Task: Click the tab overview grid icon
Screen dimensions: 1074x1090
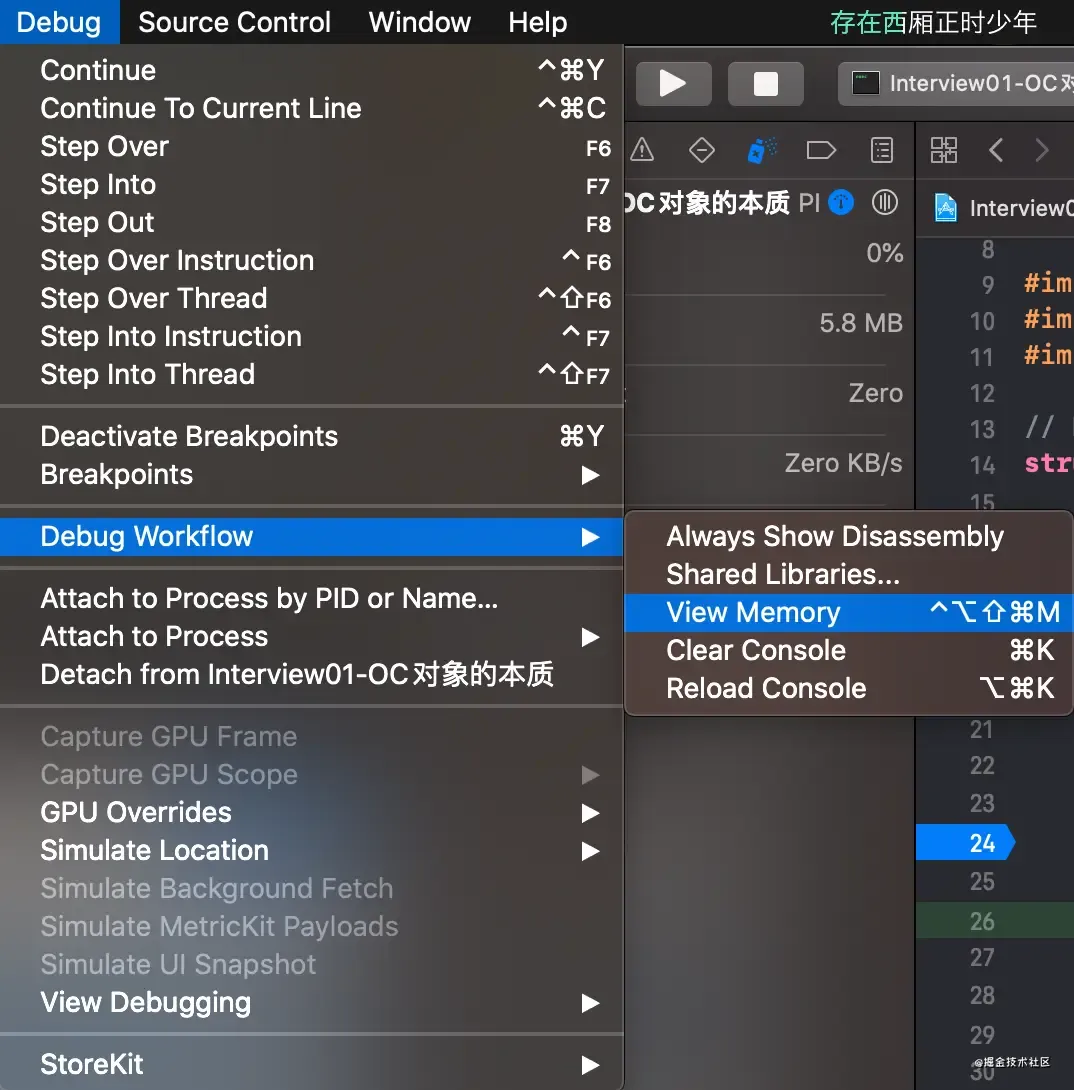Action: pyautogui.click(x=943, y=149)
